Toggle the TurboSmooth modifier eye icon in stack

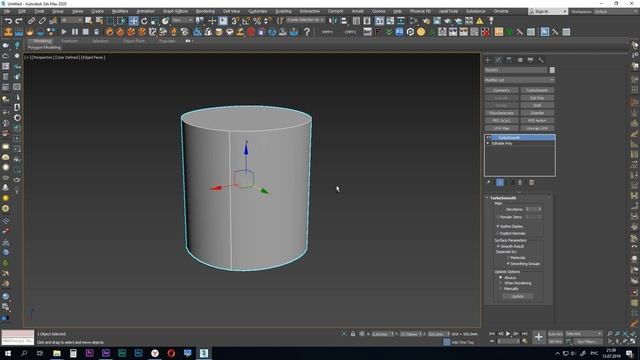pos(489,138)
